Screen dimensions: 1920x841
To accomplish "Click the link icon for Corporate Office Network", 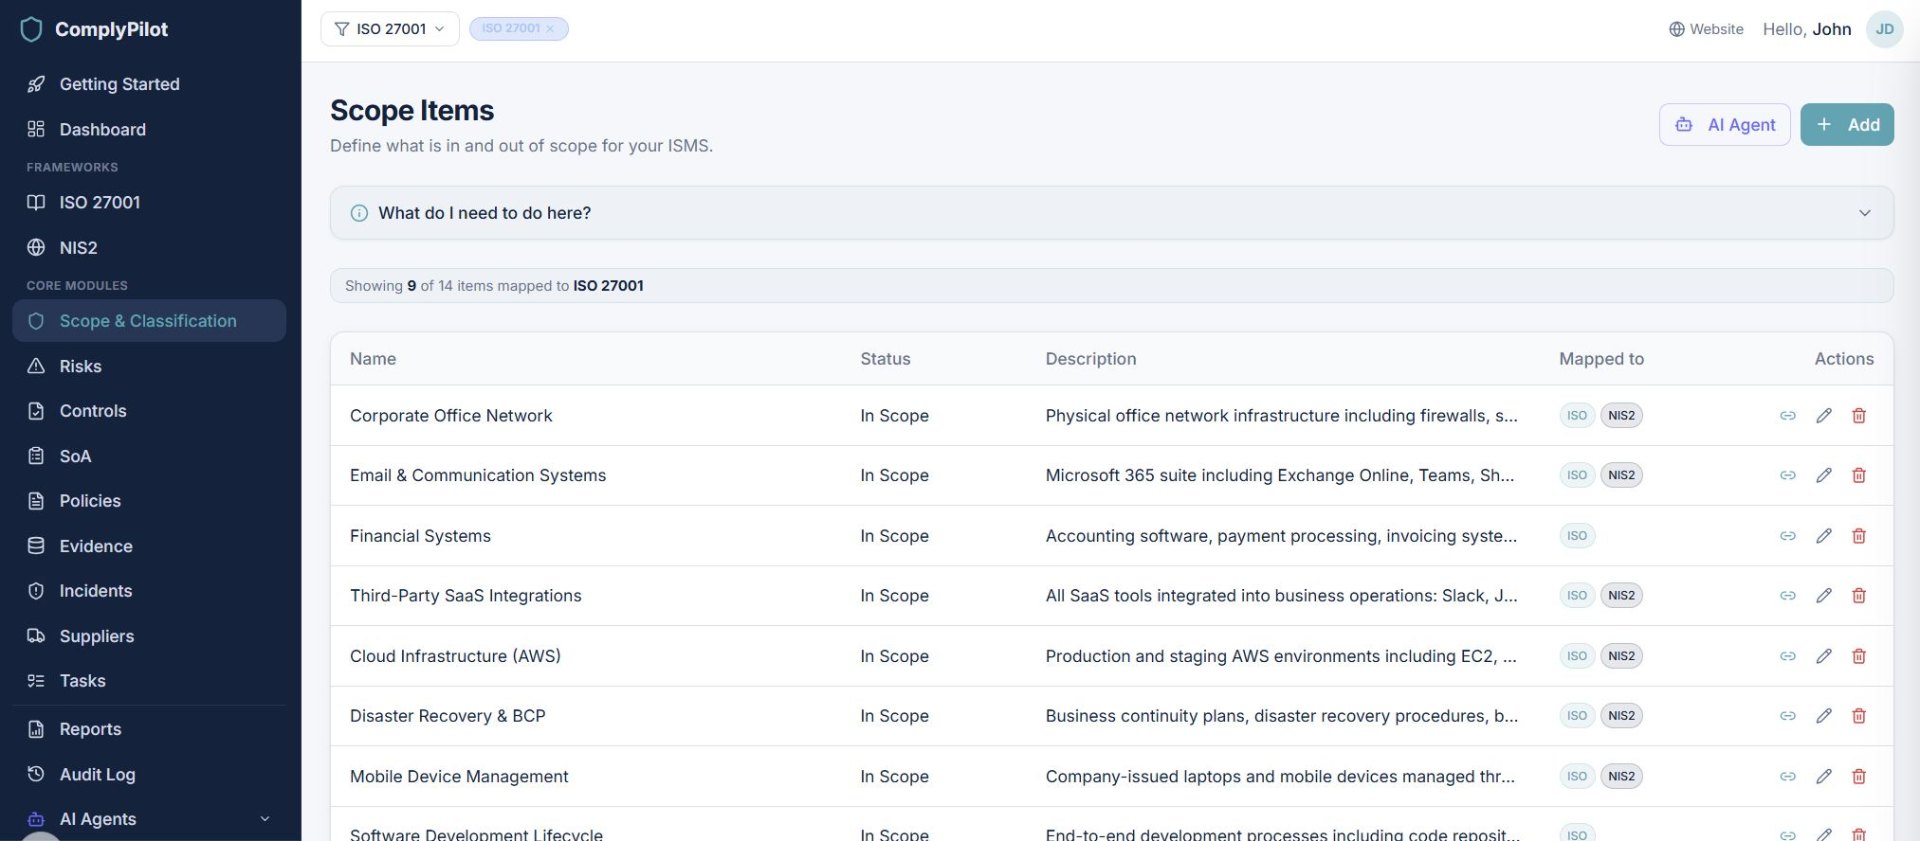I will 1788,416.
